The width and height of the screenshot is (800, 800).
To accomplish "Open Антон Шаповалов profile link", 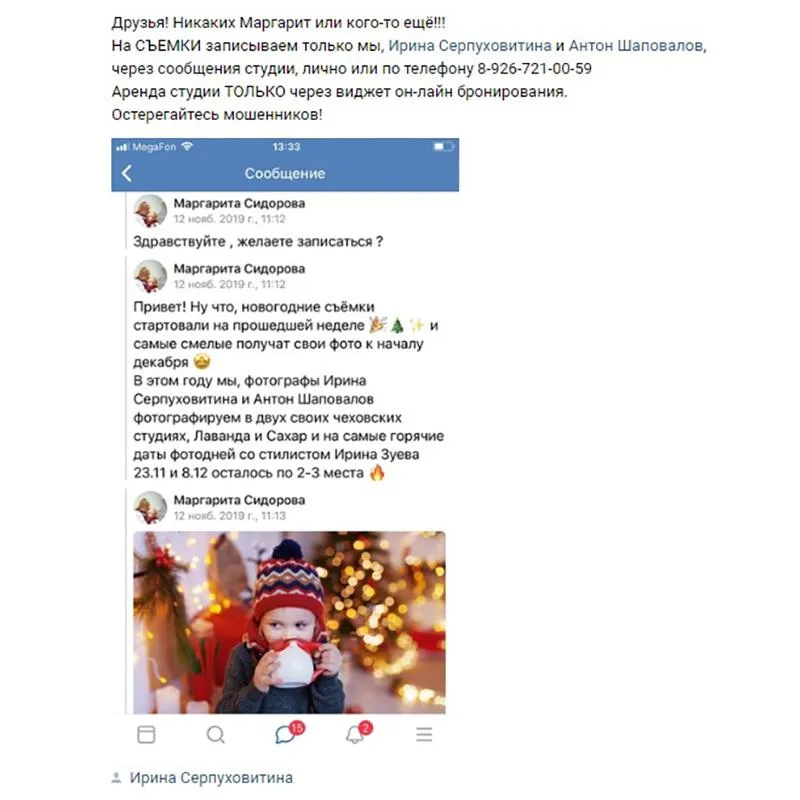I will pos(637,46).
